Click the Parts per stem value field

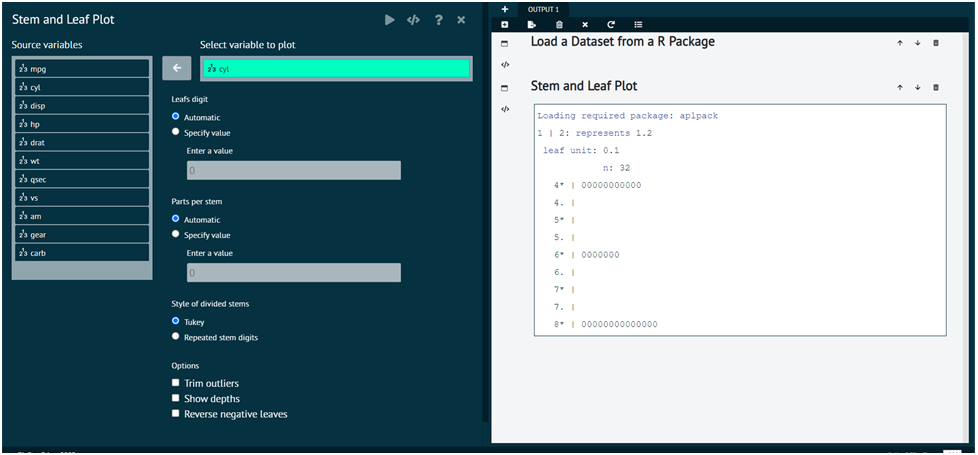point(294,273)
